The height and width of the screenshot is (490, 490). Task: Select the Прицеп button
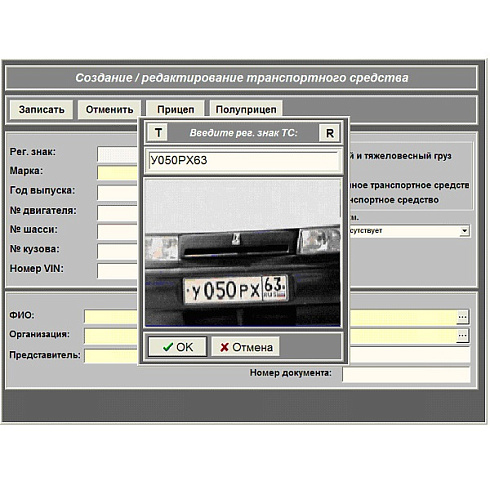point(175,109)
